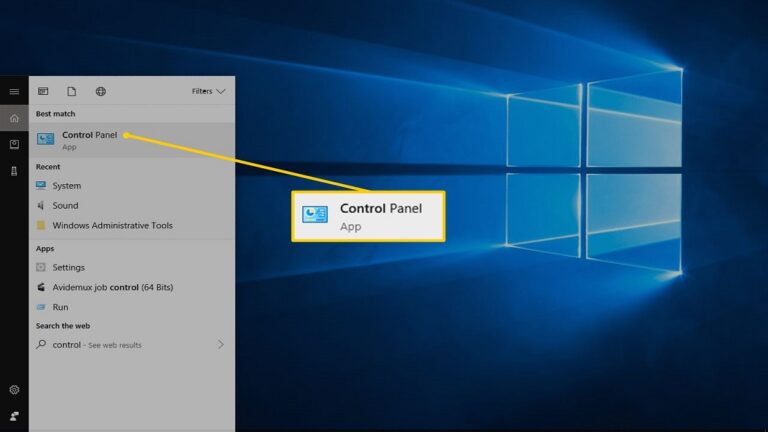Launch the Settings app result
768x432 pixels.
pyautogui.click(x=132, y=267)
